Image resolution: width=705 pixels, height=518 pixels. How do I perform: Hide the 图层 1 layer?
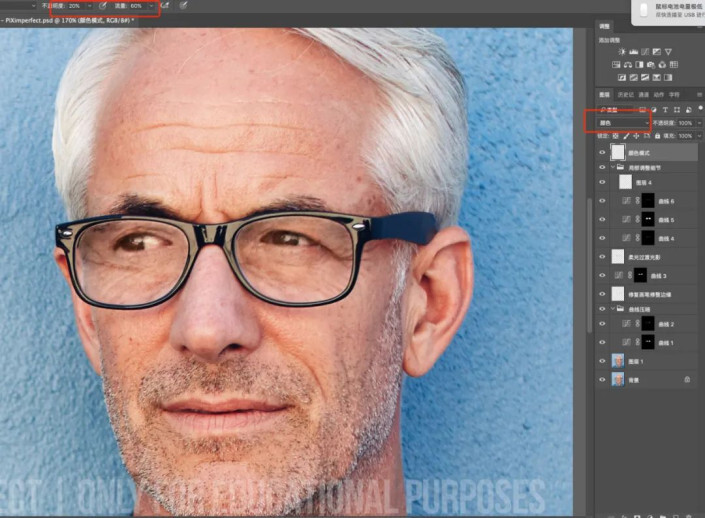tap(602, 362)
